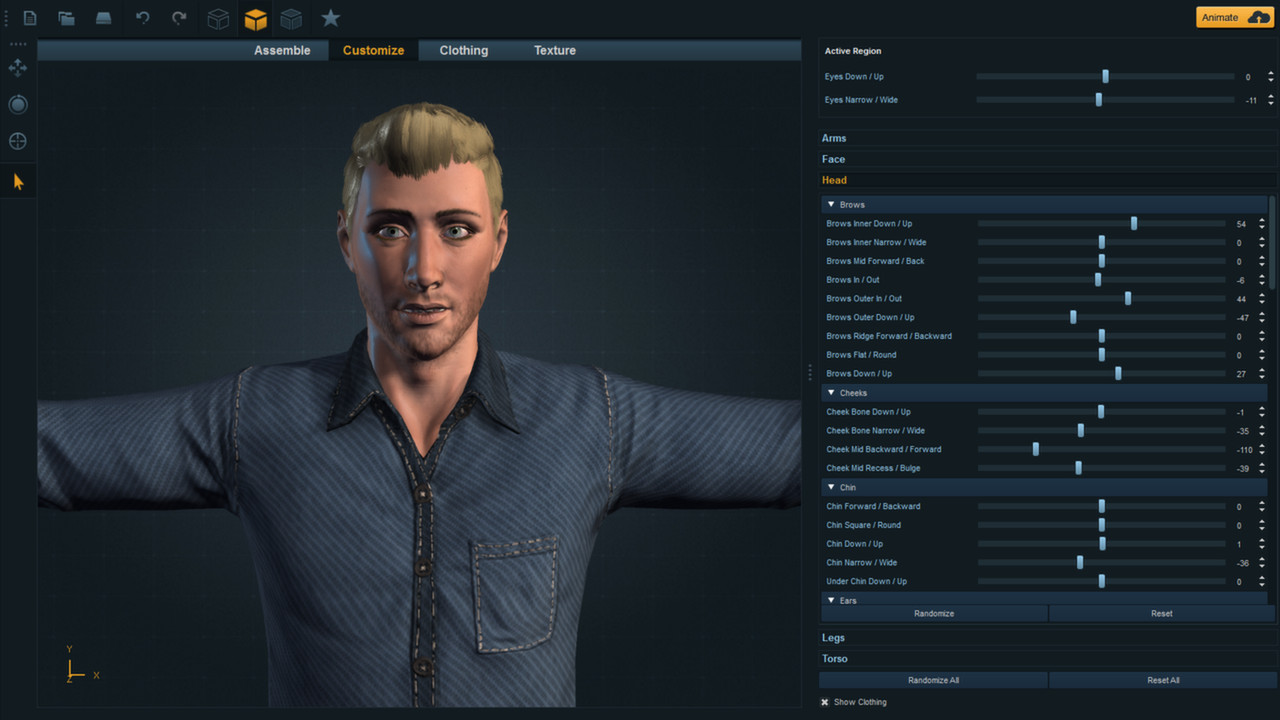The width and height of the screenshot is (1280, 720).
Task: Switch to the Clothing tab
Action: (x=463, y=50)
